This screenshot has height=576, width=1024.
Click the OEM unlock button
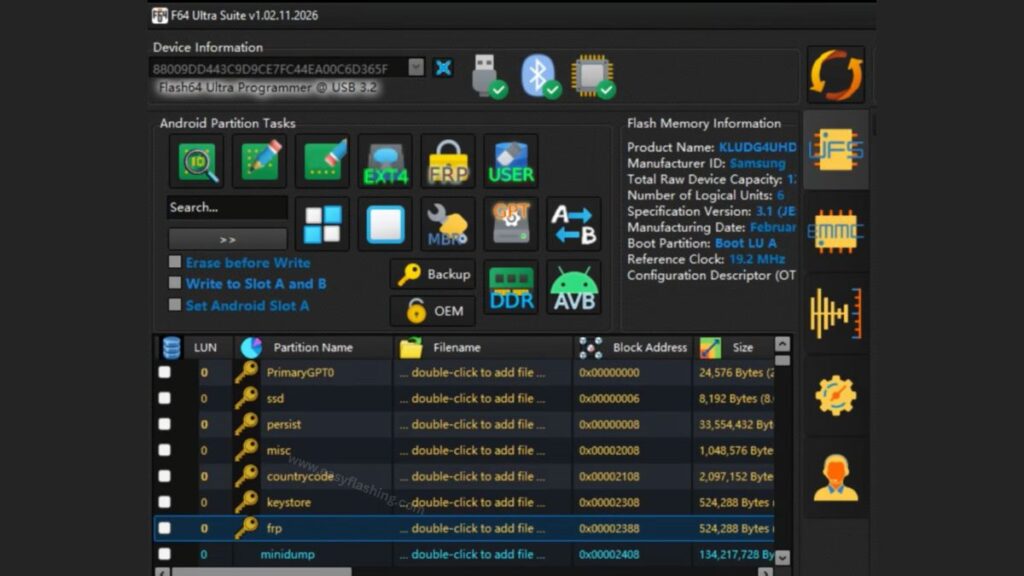coord(432,311)
